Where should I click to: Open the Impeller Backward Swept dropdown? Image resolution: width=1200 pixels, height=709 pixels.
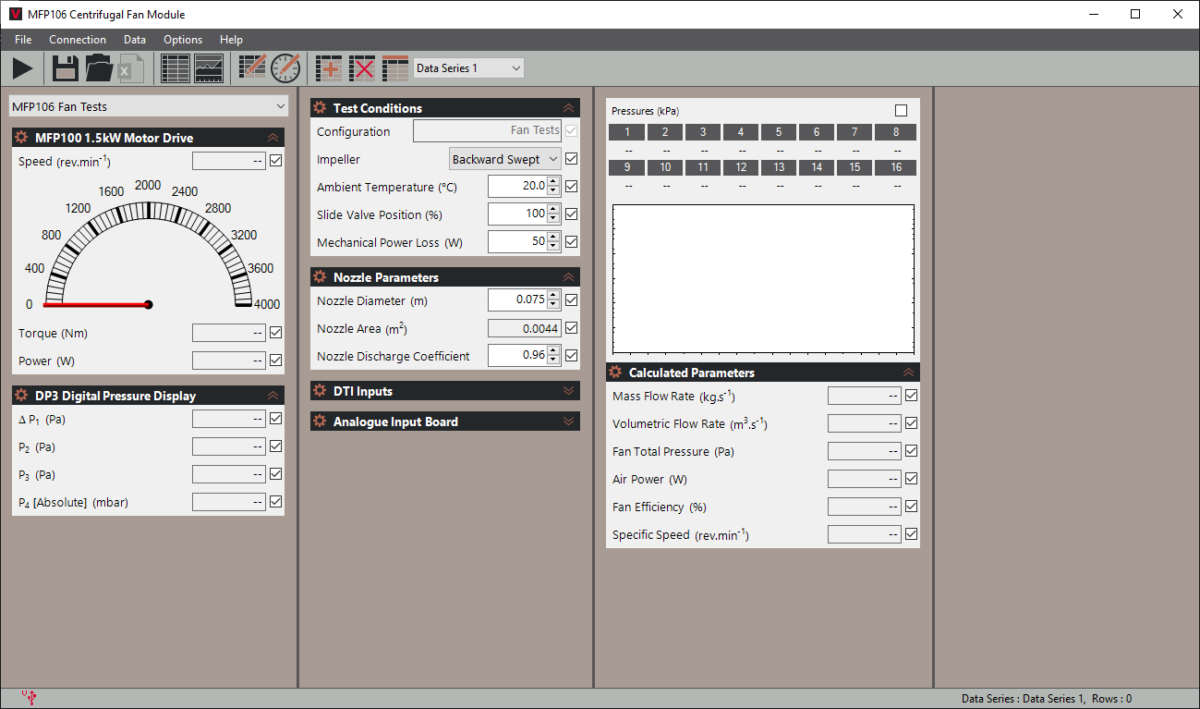[505, 159]
